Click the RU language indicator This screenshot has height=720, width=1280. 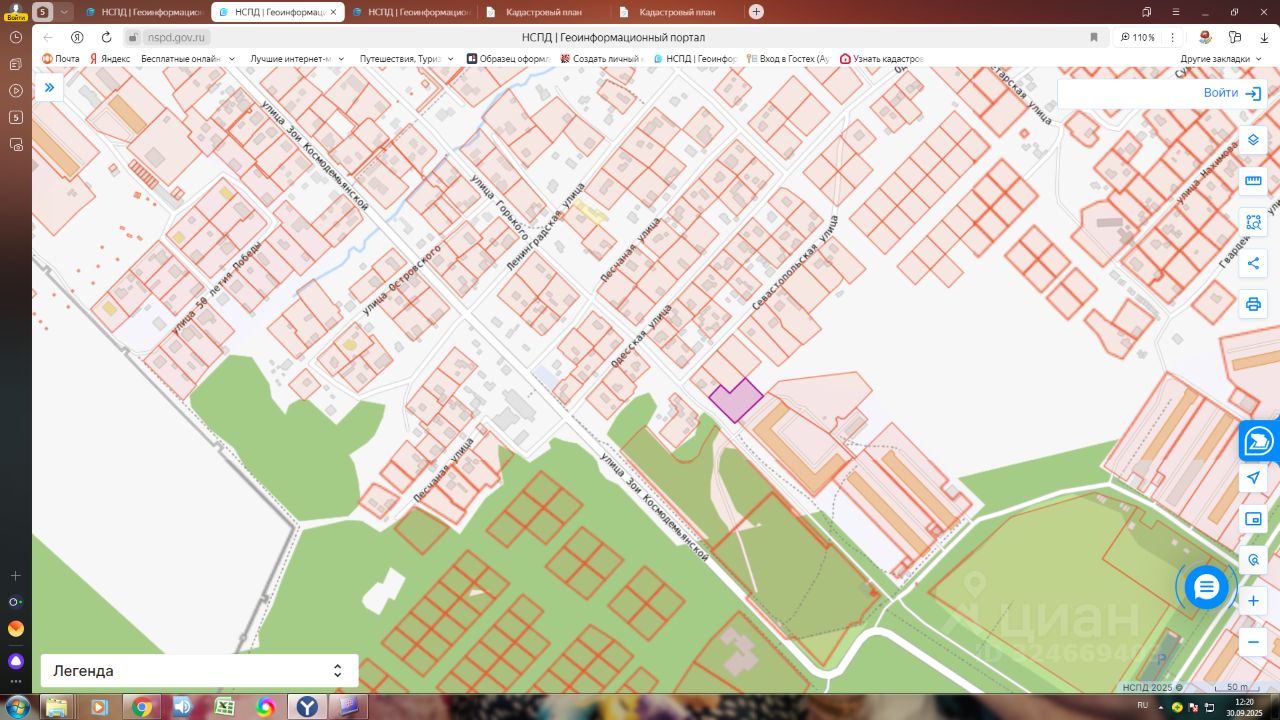tap(1143, 705)
